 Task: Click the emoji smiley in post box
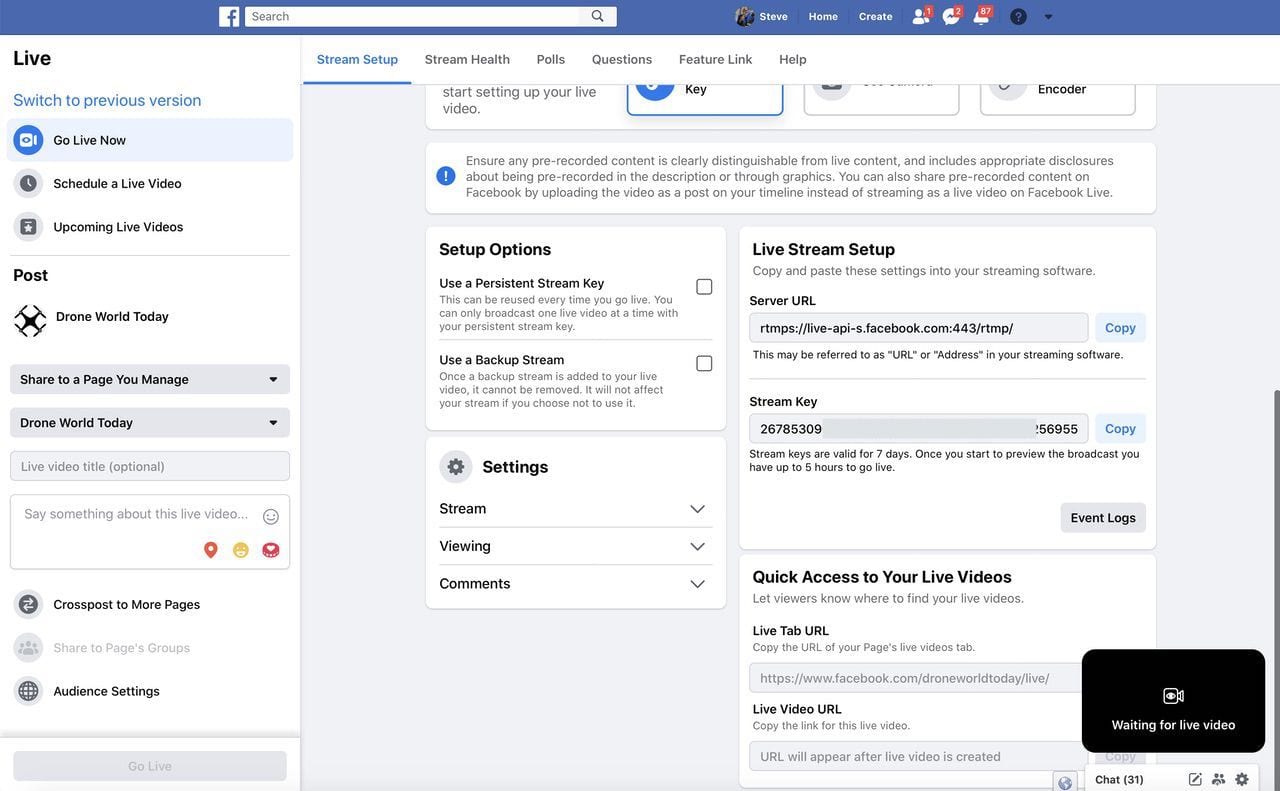coord(271,516)
